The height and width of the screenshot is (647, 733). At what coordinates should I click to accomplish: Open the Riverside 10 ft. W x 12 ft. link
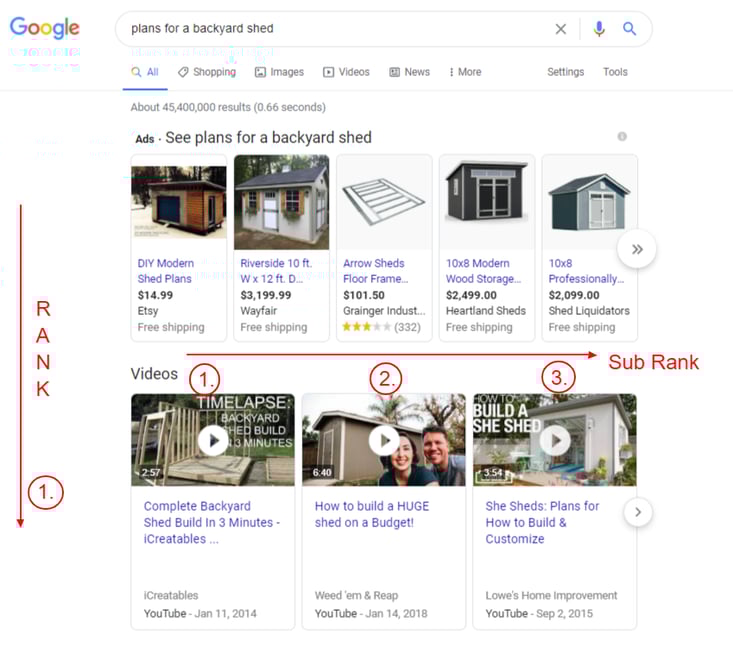[276, 271]
